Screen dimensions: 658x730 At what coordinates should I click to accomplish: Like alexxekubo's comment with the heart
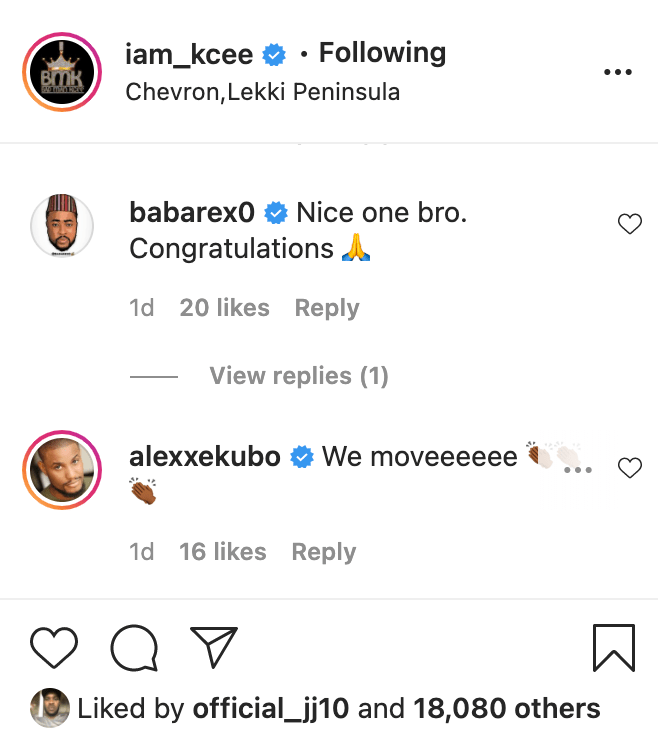[630, 467]
